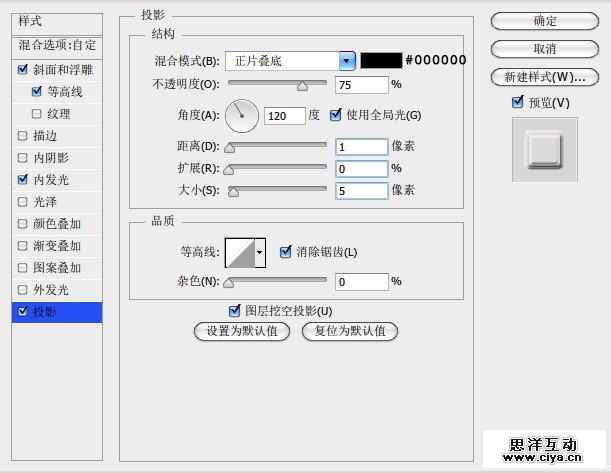Toggle the 预览(V) checkbox

517,102
